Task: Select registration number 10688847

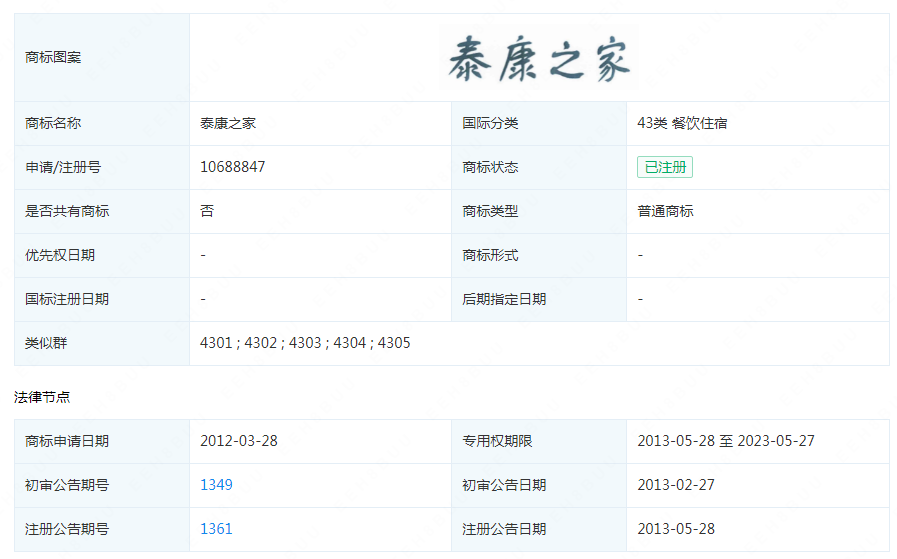Action: click(x=232, y=167)
